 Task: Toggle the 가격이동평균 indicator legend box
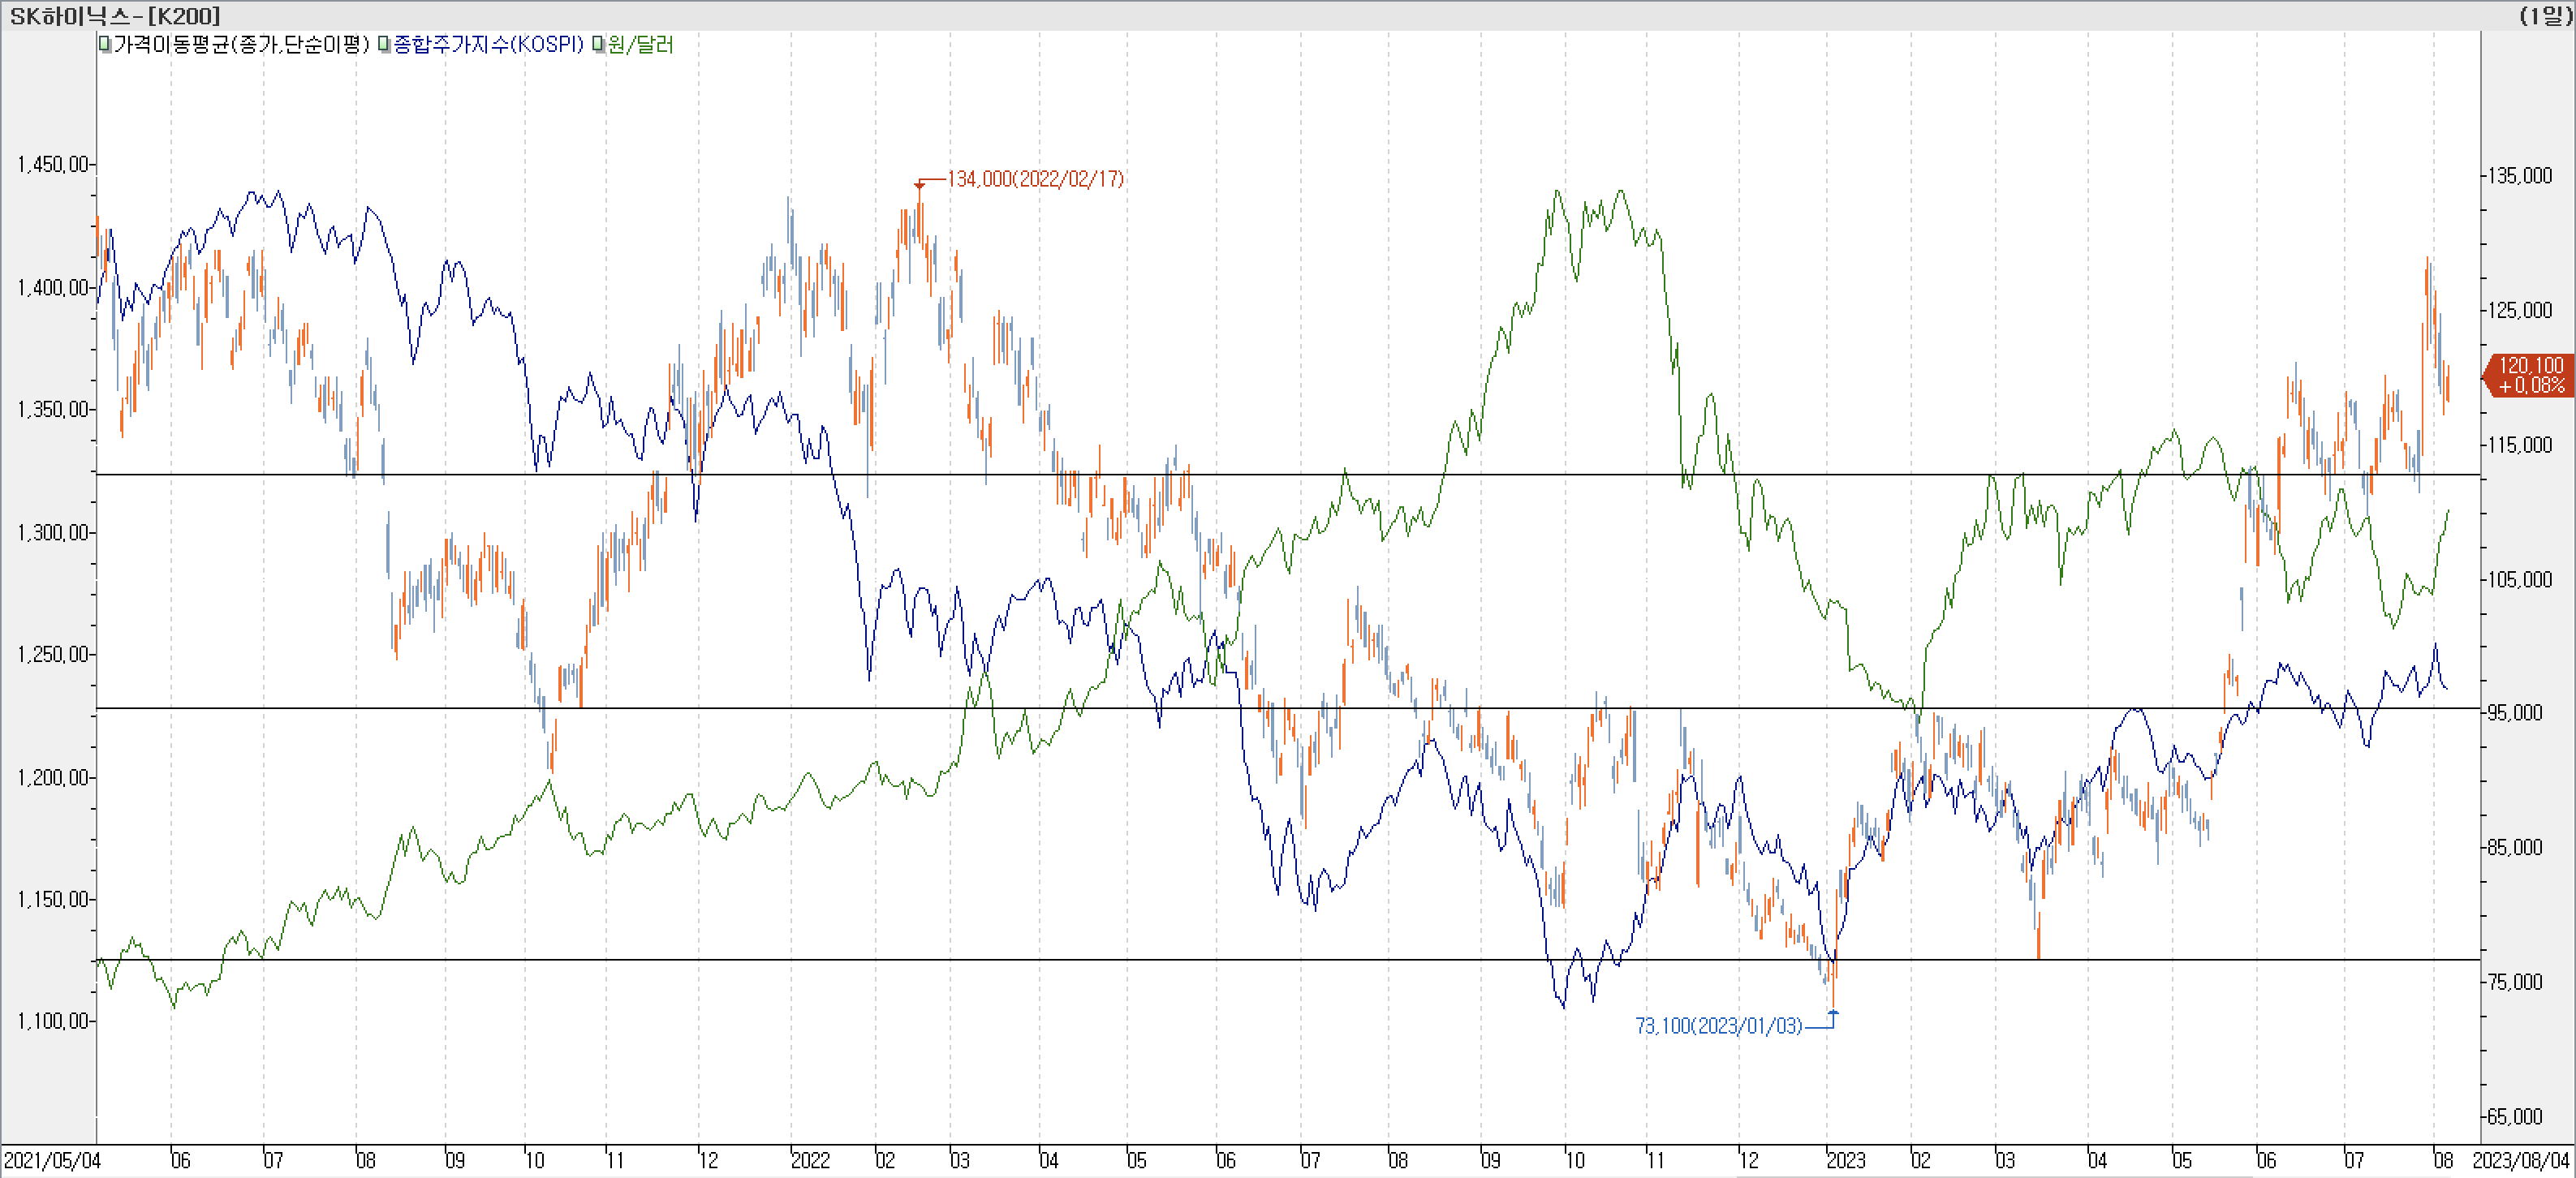[105, 45]
